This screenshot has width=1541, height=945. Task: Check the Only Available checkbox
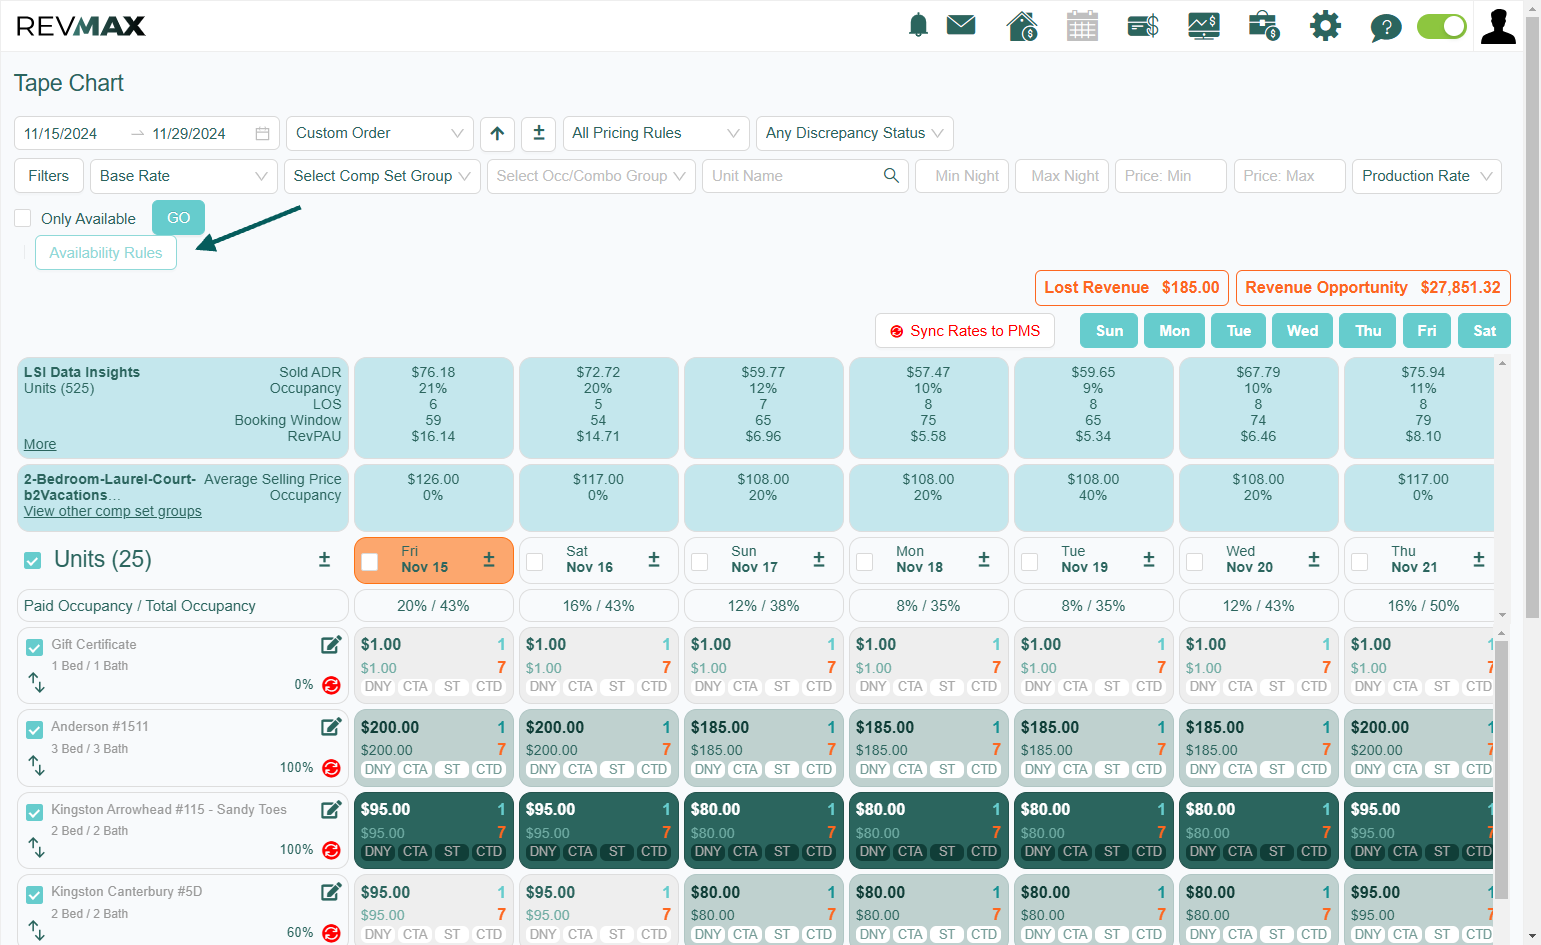tap(23, 218)
